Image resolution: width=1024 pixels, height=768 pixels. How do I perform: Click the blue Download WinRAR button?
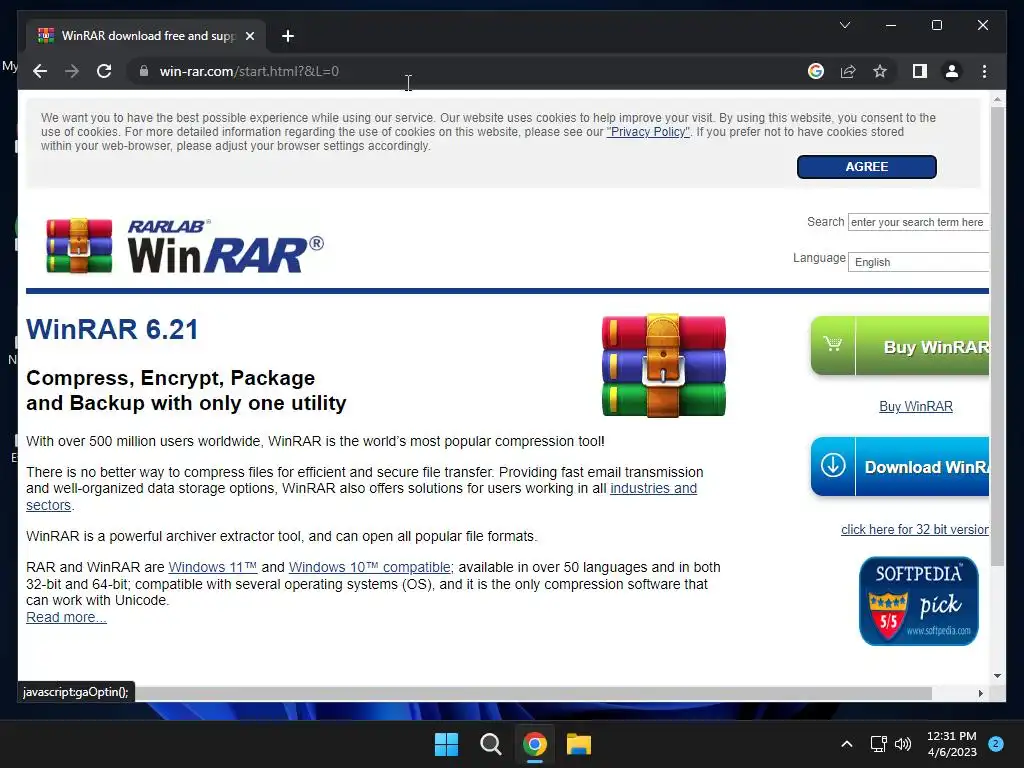point(900,467)
